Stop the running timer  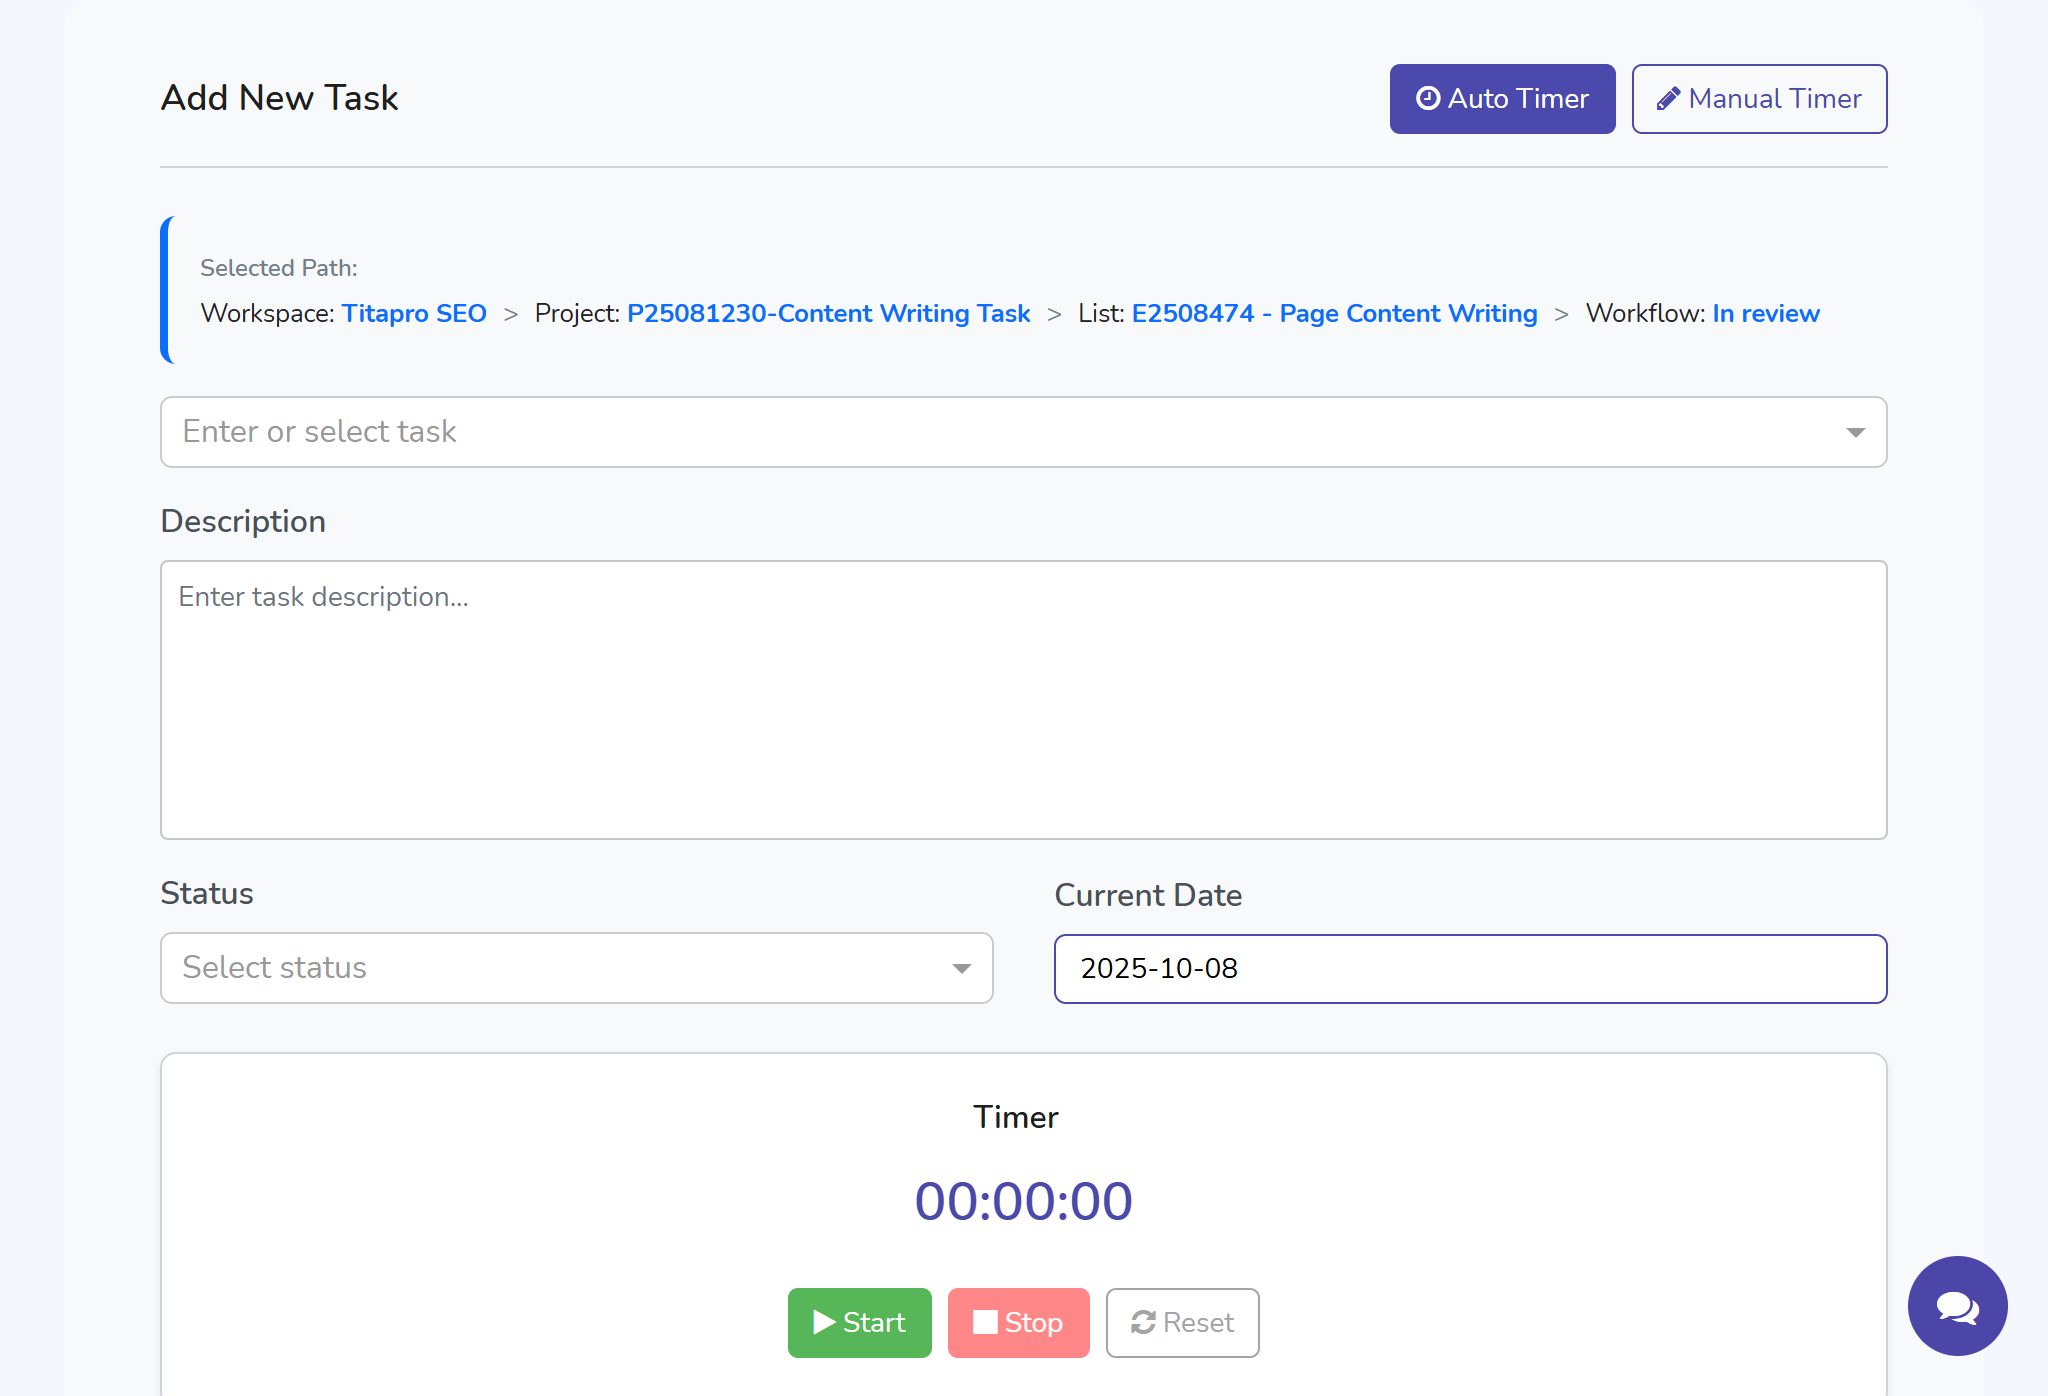pos(1018,1322)
